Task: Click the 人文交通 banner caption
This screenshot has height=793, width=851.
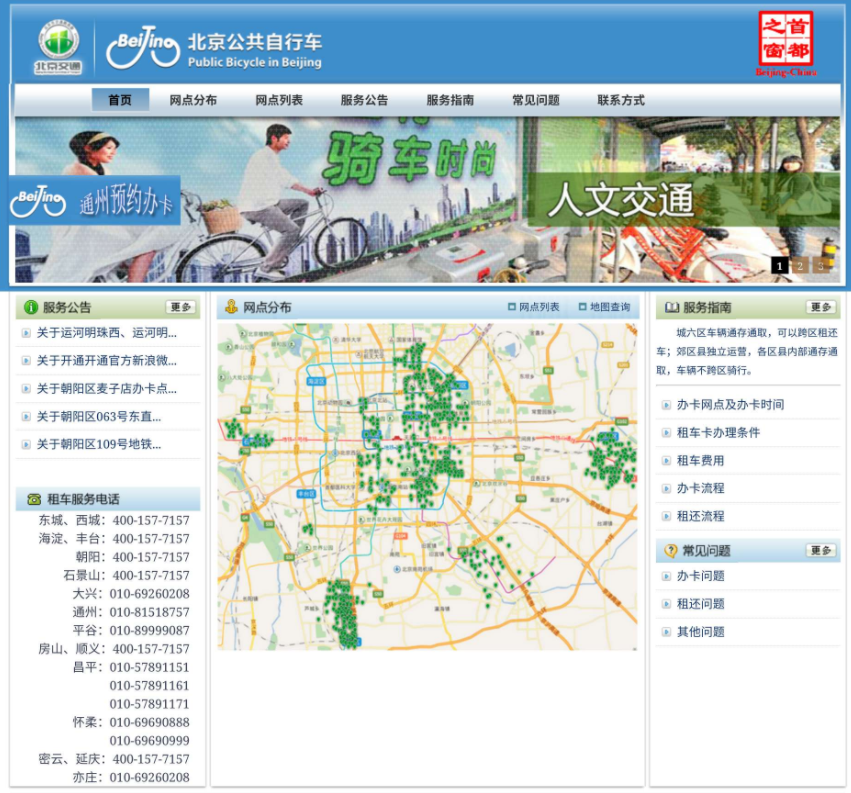Action: (x=620, y=200)
